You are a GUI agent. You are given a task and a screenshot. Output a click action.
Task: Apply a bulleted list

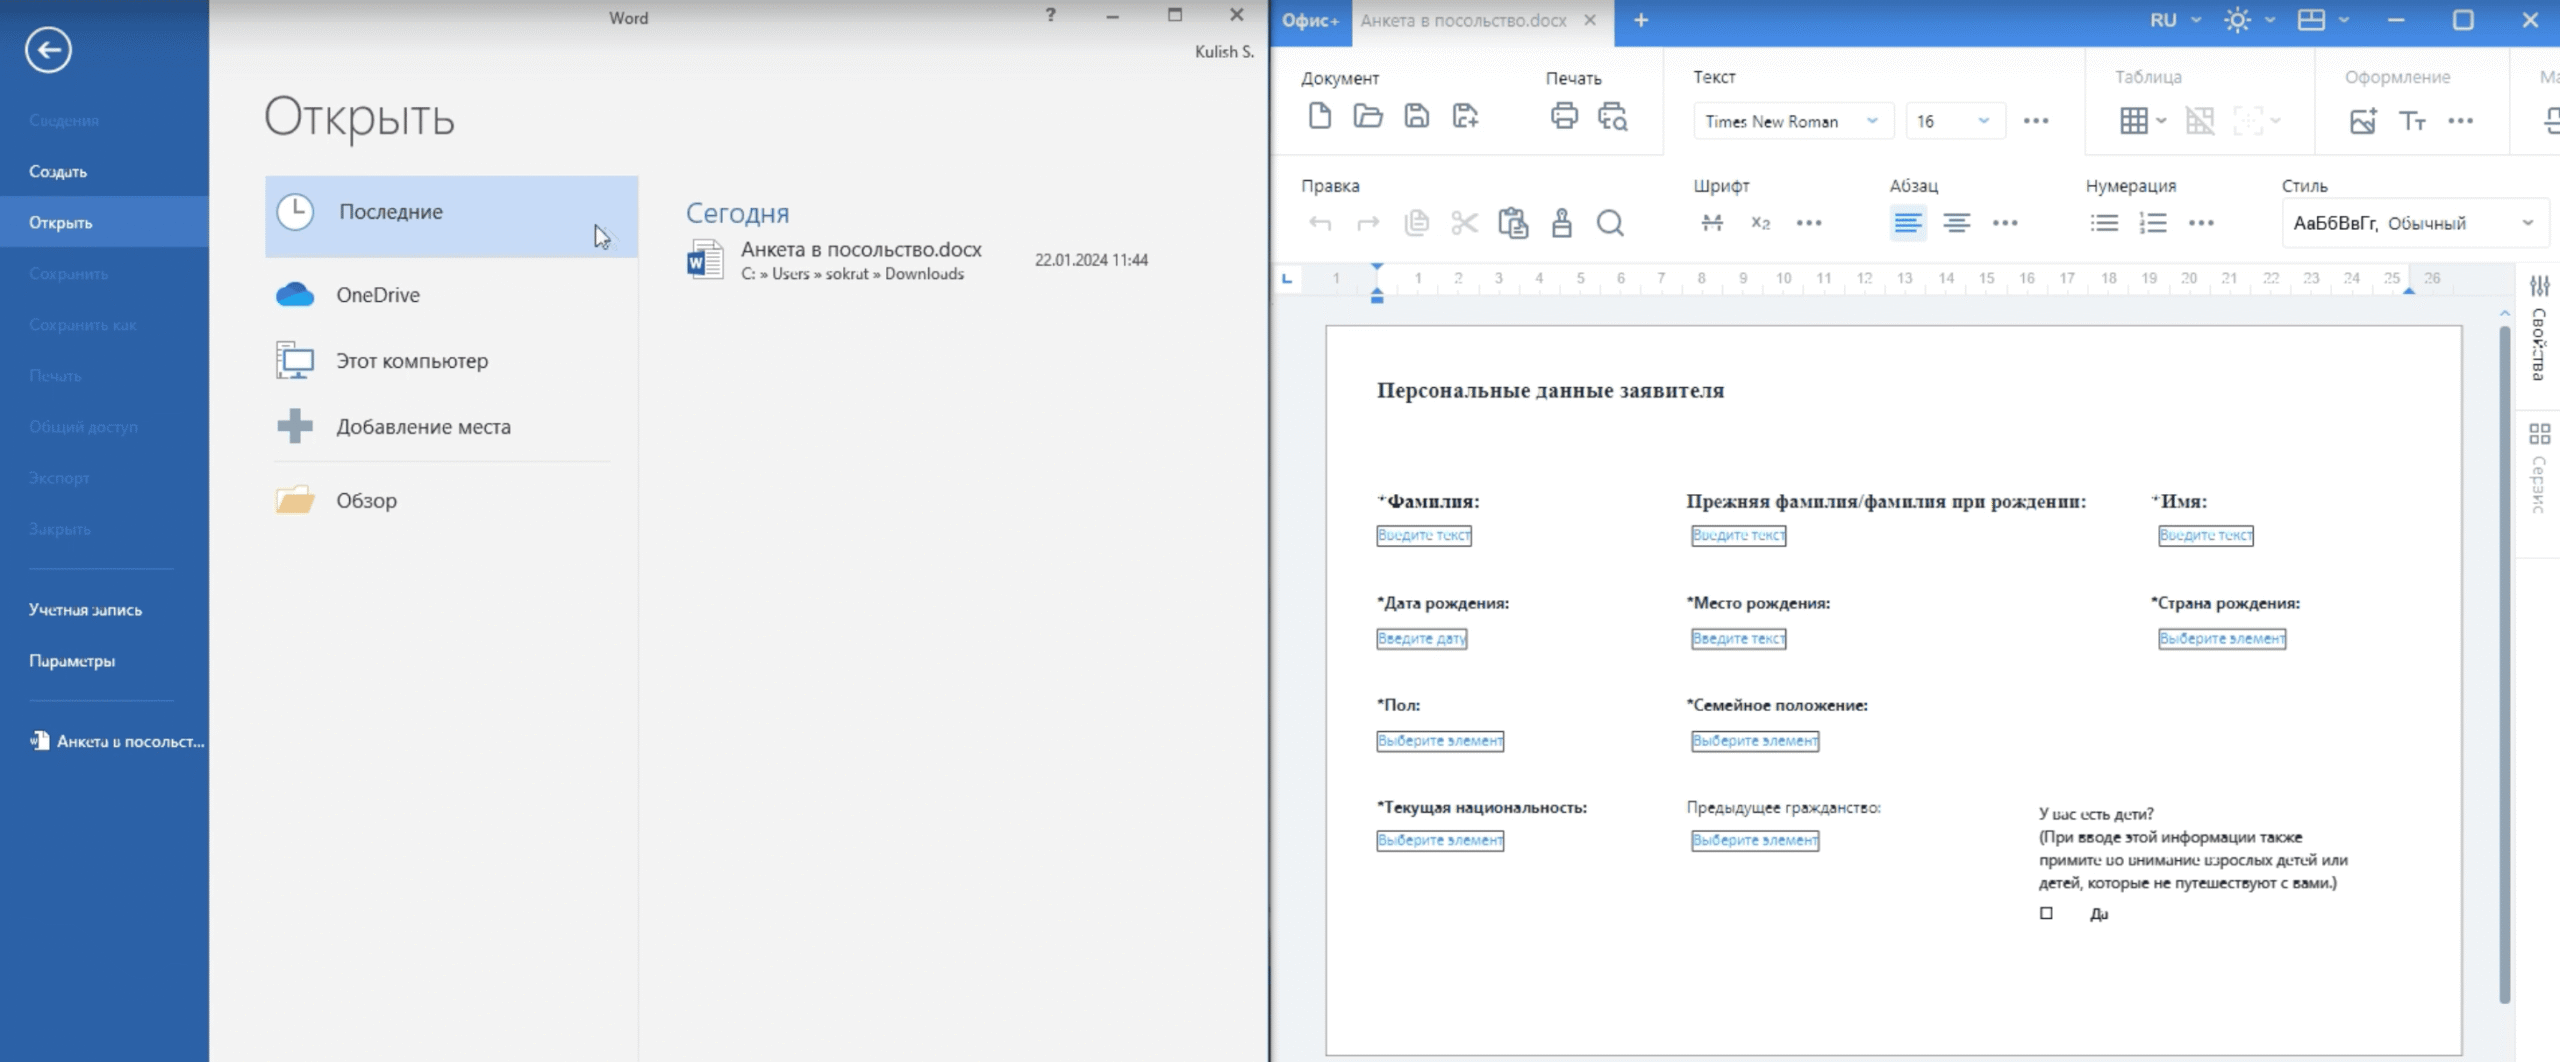click(2104, 223)
